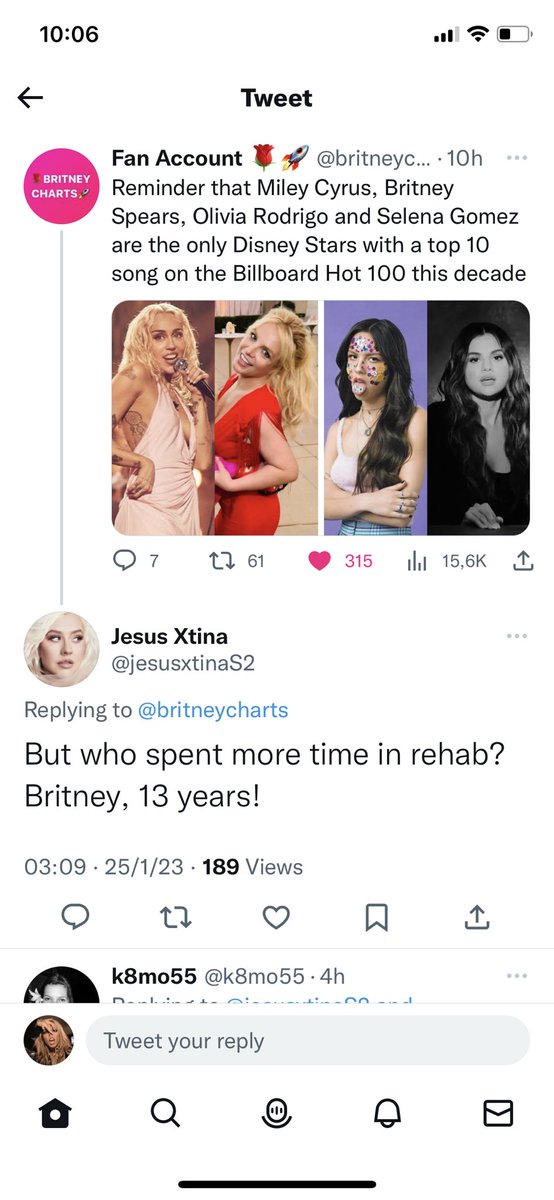Tap the Tweet your reply field

point(307,1041)
